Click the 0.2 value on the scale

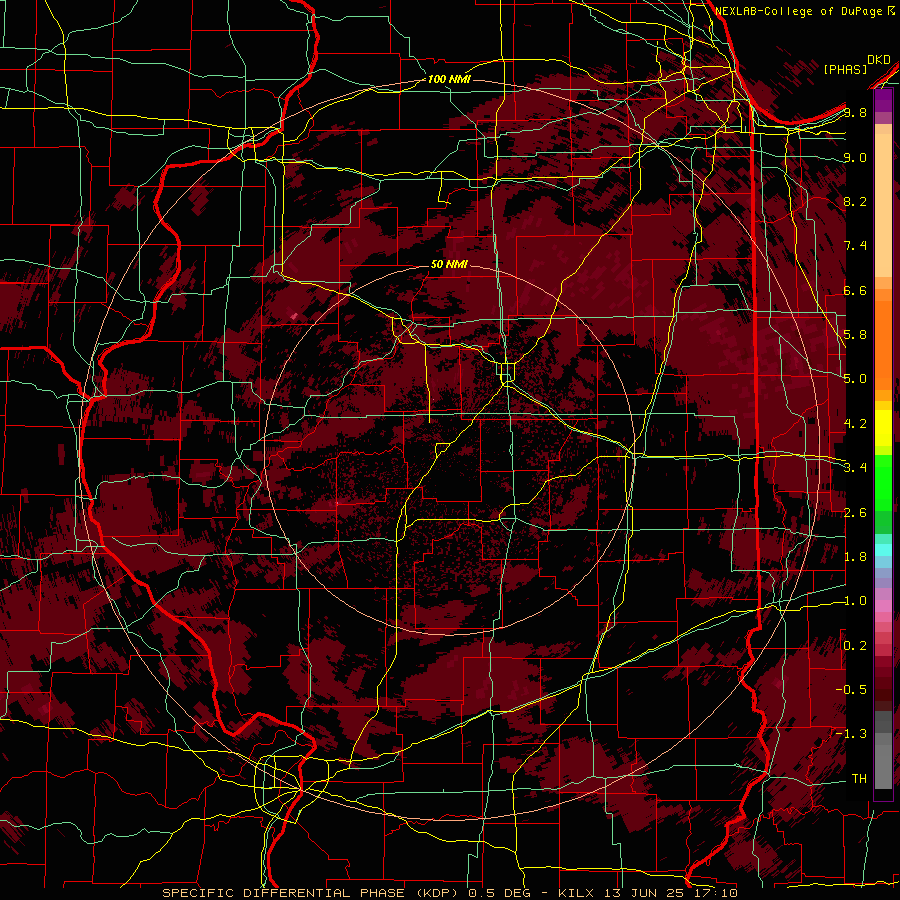855,646
